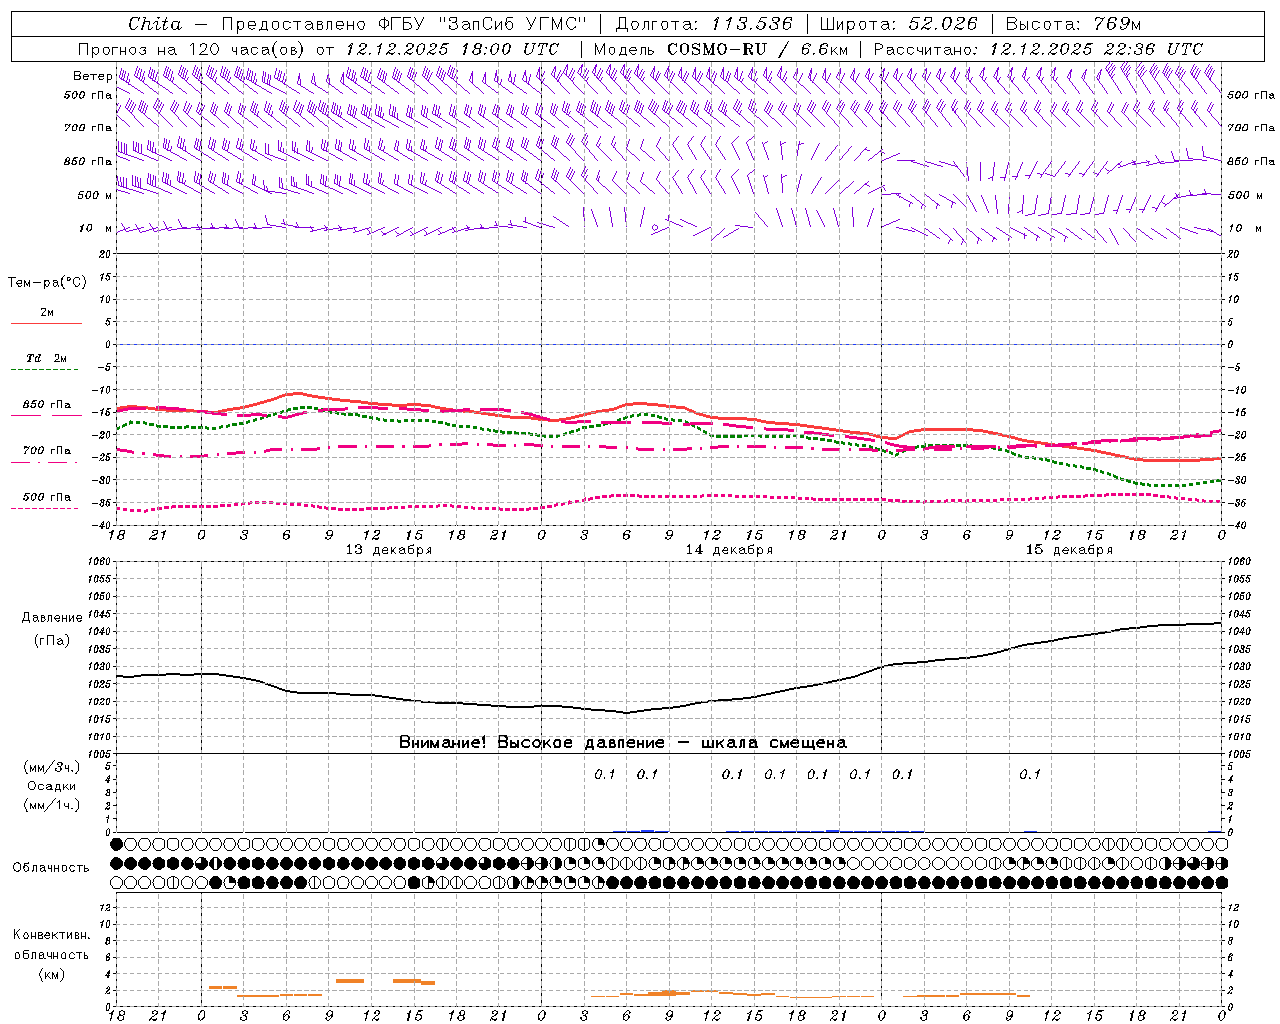This screenshot has width=1280, height=1024.
Task: Click the "(мм/3ч.)" precipitation unit label
Action: coord(52,767)
